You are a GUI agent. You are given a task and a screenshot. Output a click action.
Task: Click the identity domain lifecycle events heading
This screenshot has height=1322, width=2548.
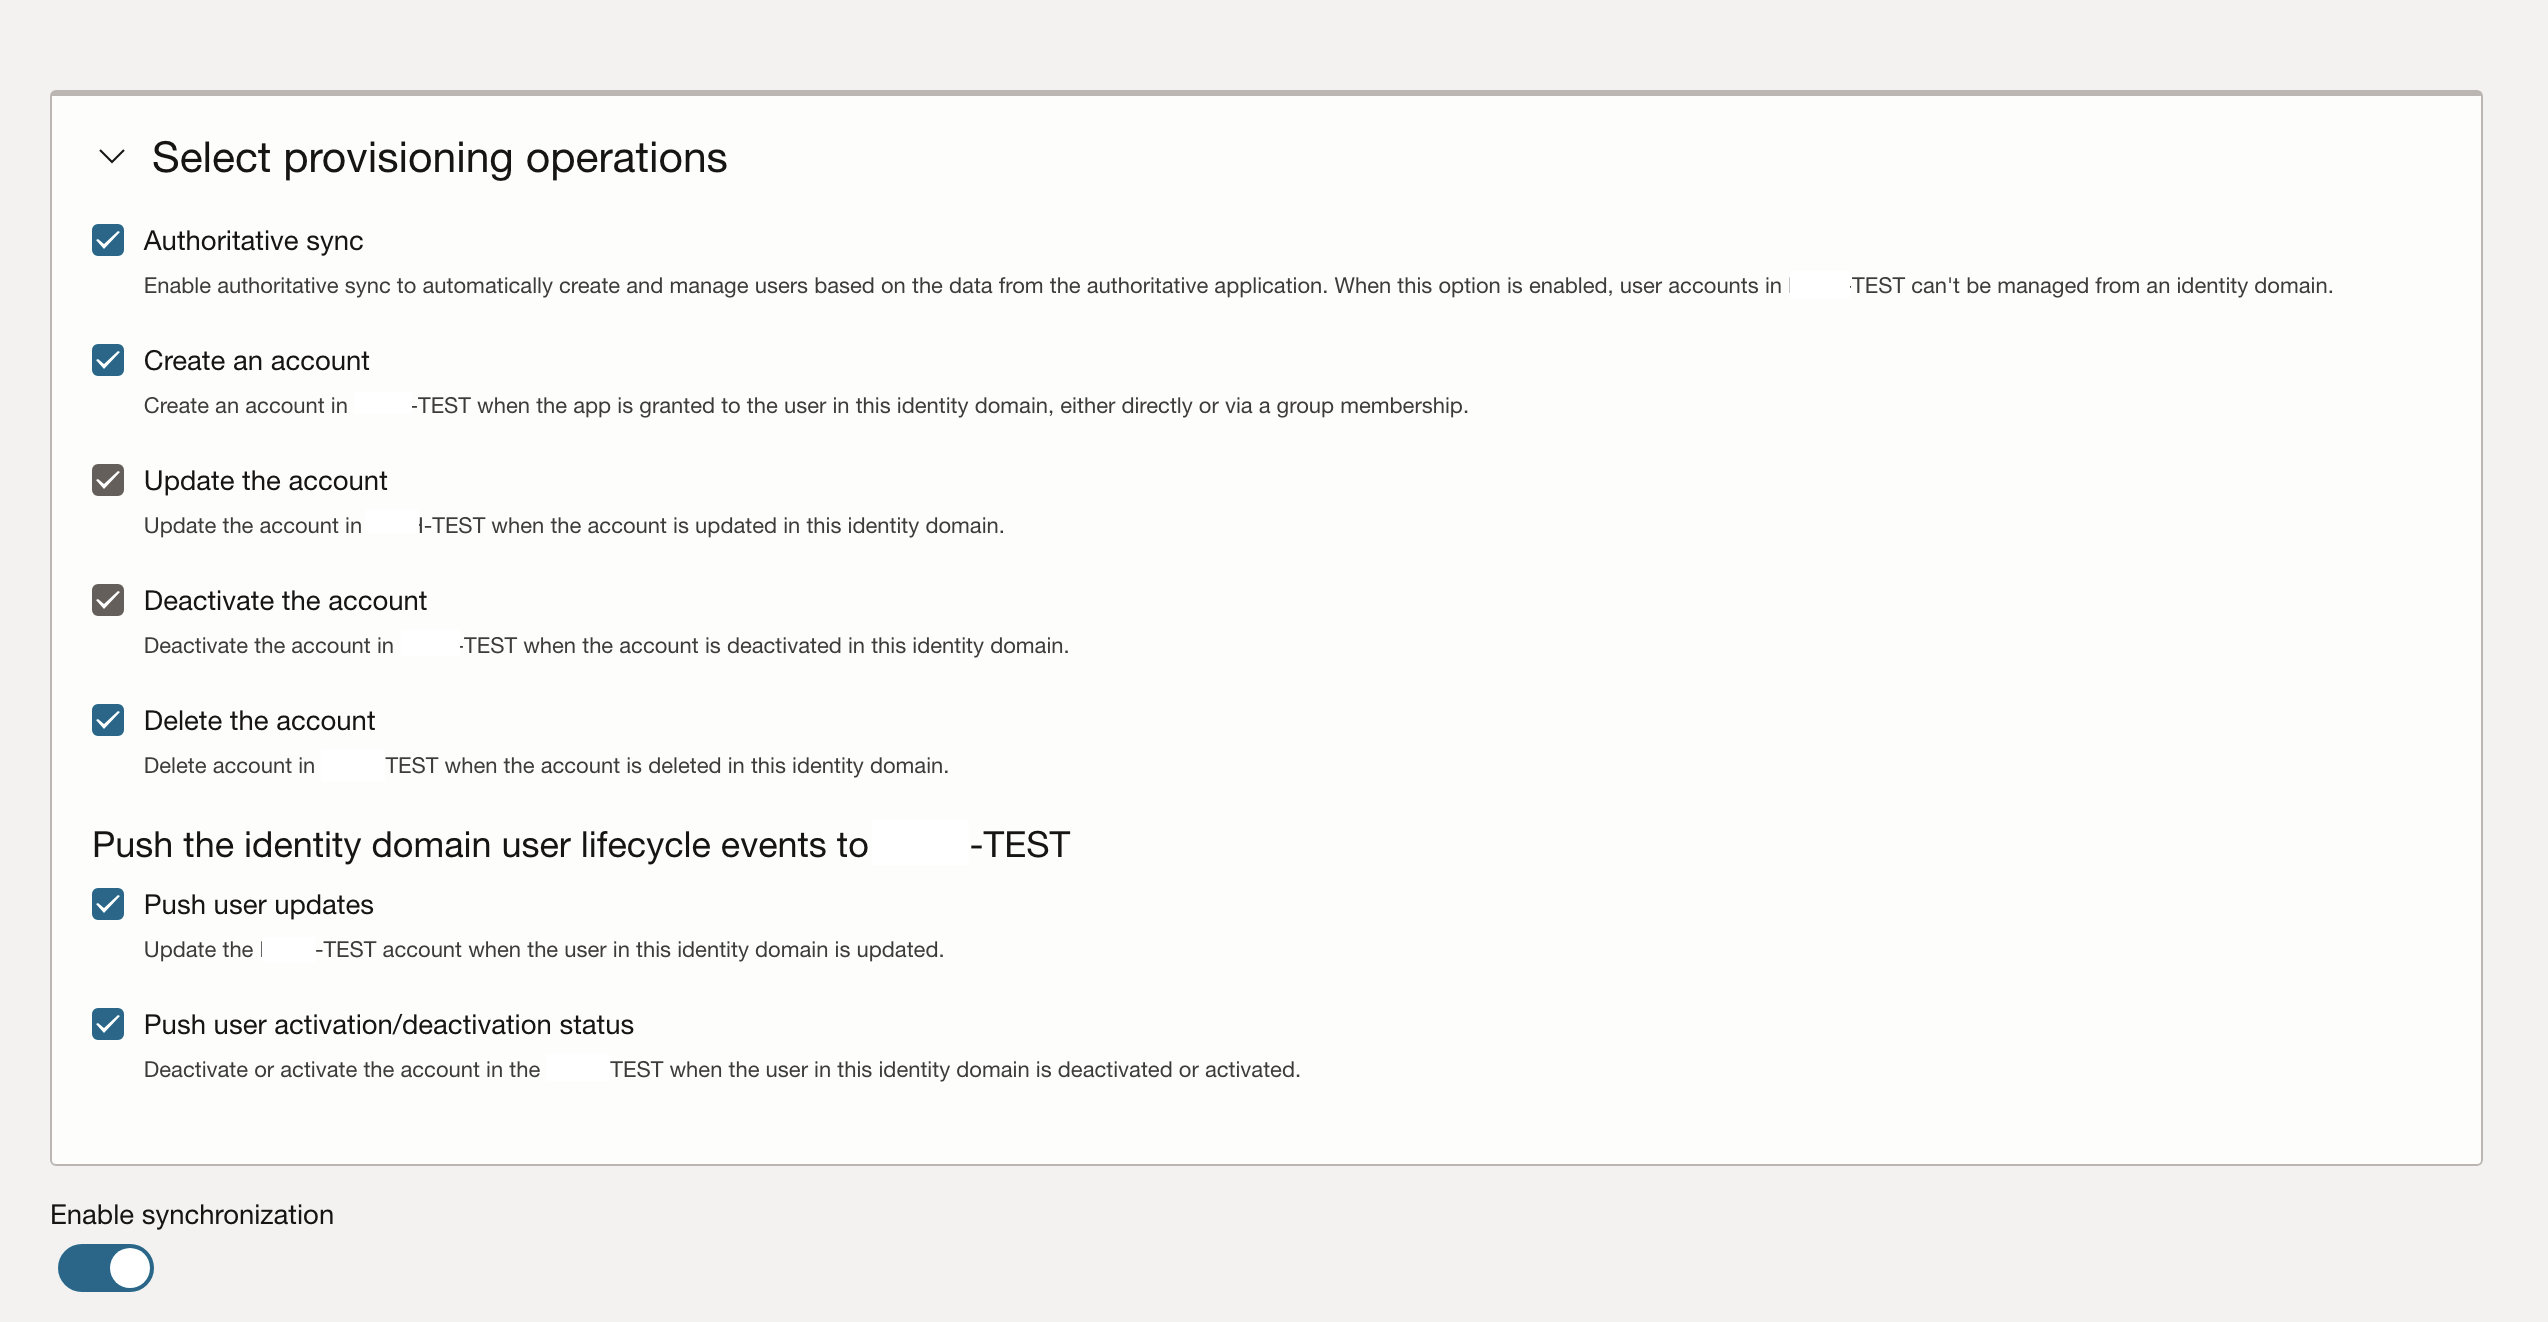tap(580, 843)
